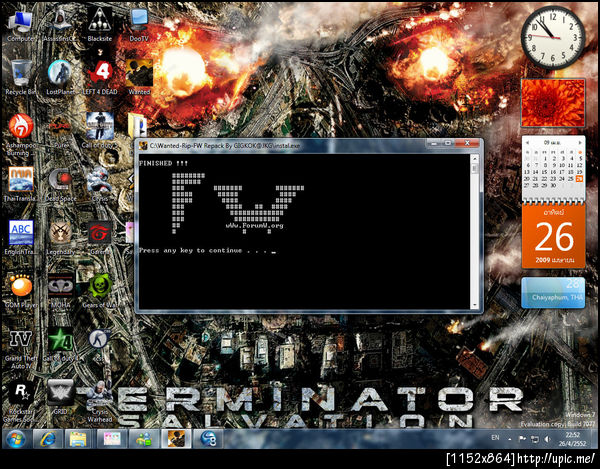Screen dimensions: 600x469
Task: Click the analog clock gadget
Action: click(553, 37)
